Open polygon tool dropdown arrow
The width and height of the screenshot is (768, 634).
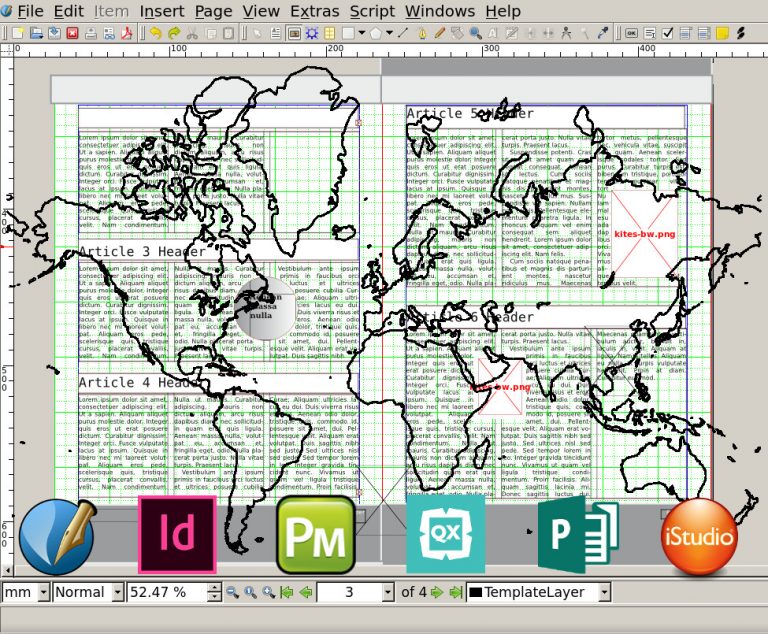389,33
